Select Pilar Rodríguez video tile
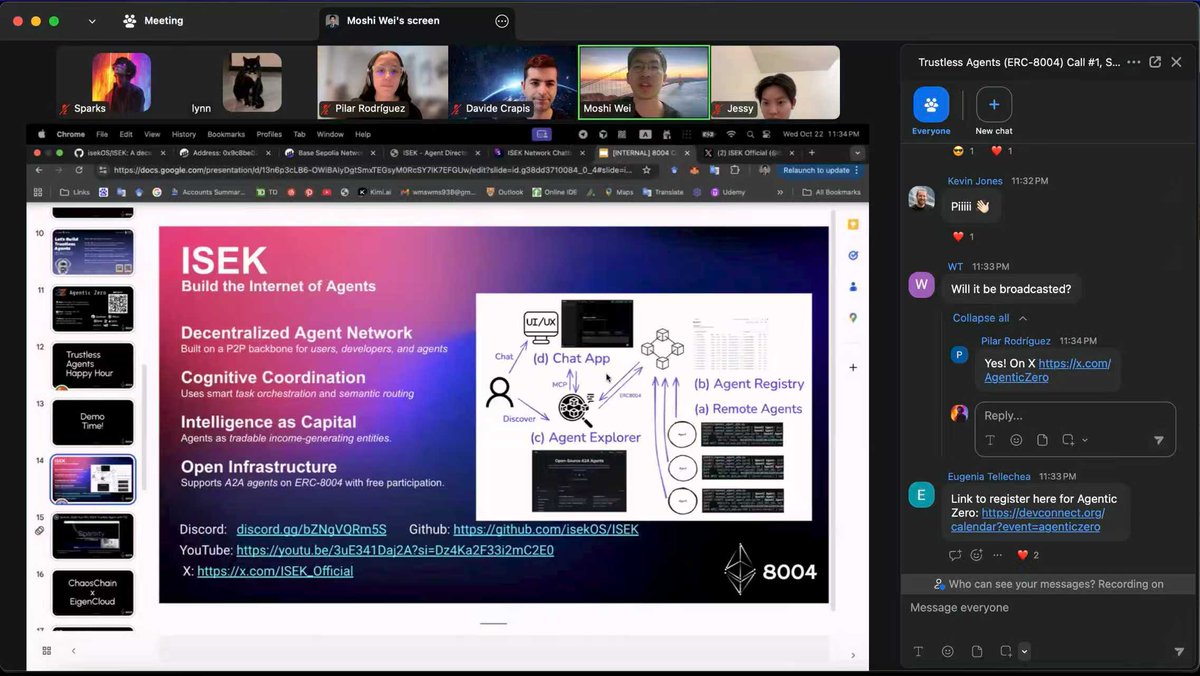The width and height of the screenshot is (1200, 676). coord(382,82)
